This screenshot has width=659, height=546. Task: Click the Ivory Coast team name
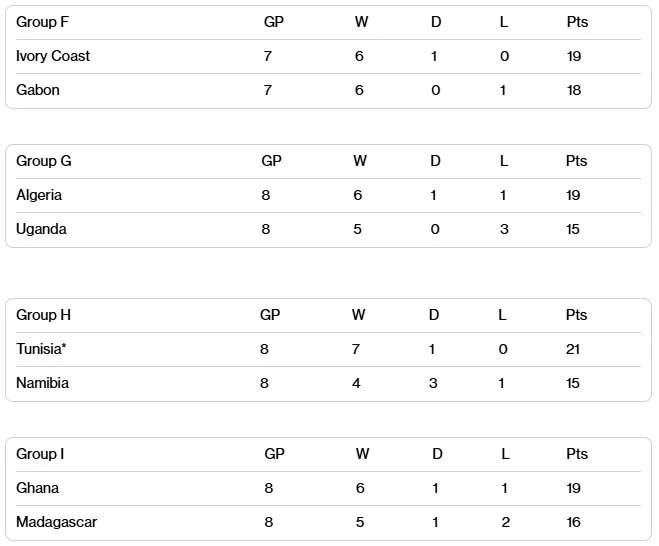[x=53, y=56]
